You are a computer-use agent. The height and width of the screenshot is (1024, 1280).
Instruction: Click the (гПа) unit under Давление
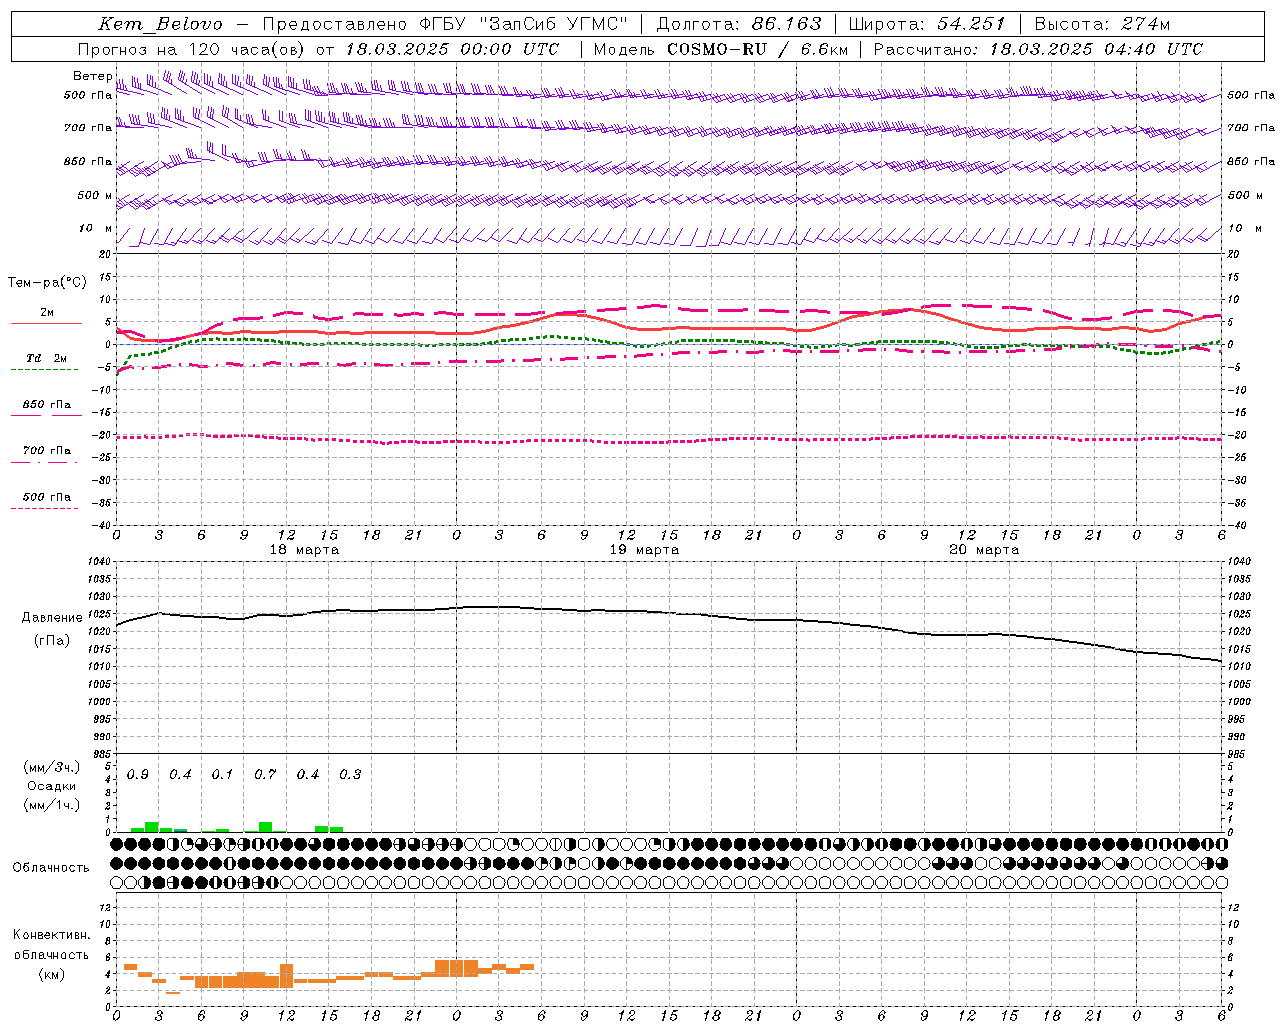(x=52, y=641)
